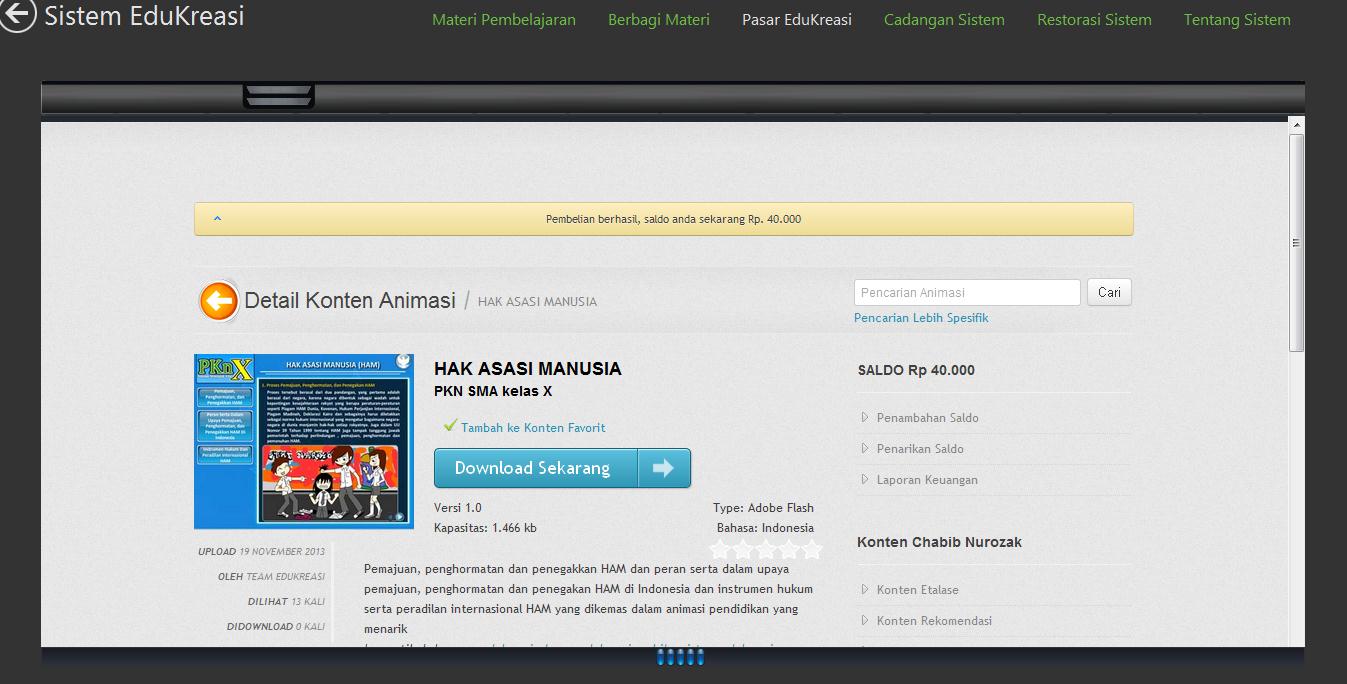Click the HAK ASASI MANUSIA breadcrumb text

coord(537,301)
